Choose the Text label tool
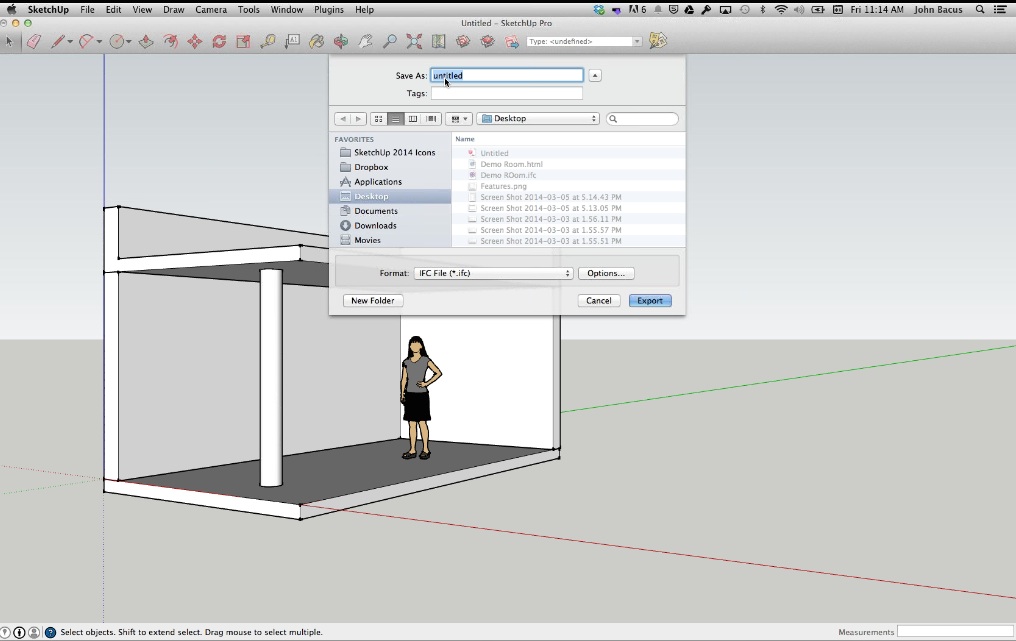The width and height of the screenshot is (1016, 641). point(292,41)
